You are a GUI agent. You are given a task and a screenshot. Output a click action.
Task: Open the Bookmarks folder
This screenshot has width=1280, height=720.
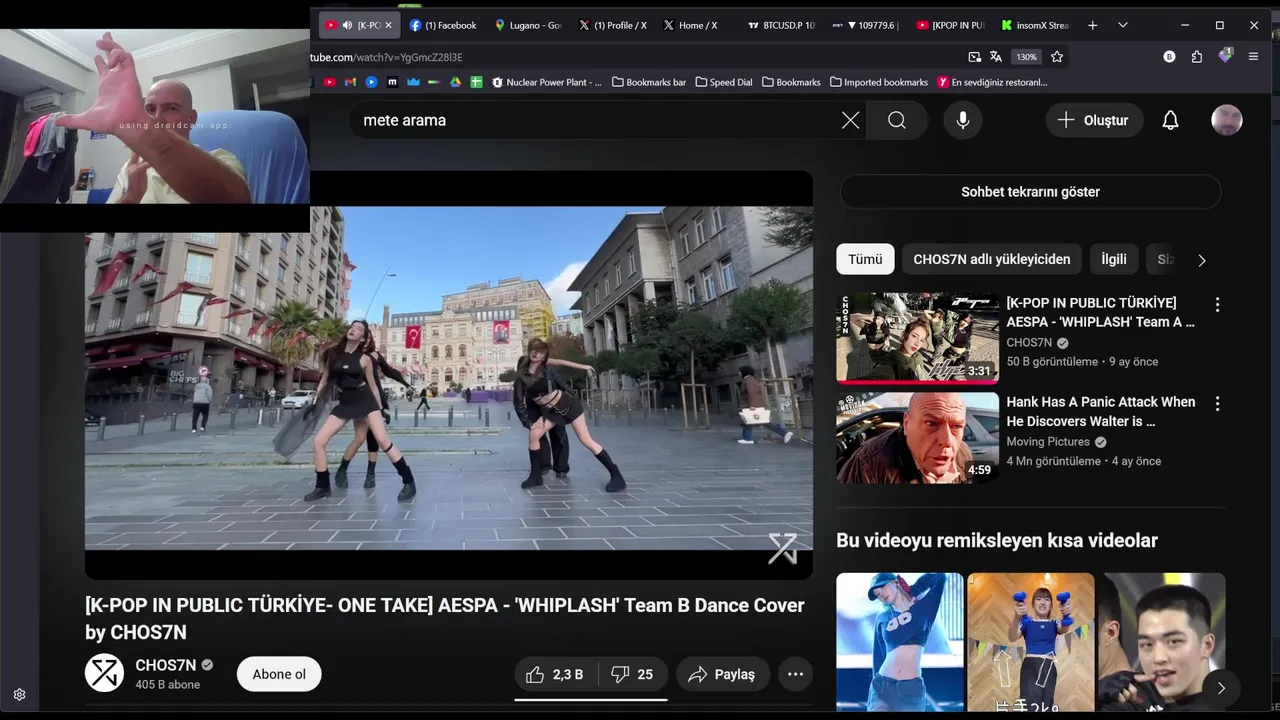click(x=791, y=82)
